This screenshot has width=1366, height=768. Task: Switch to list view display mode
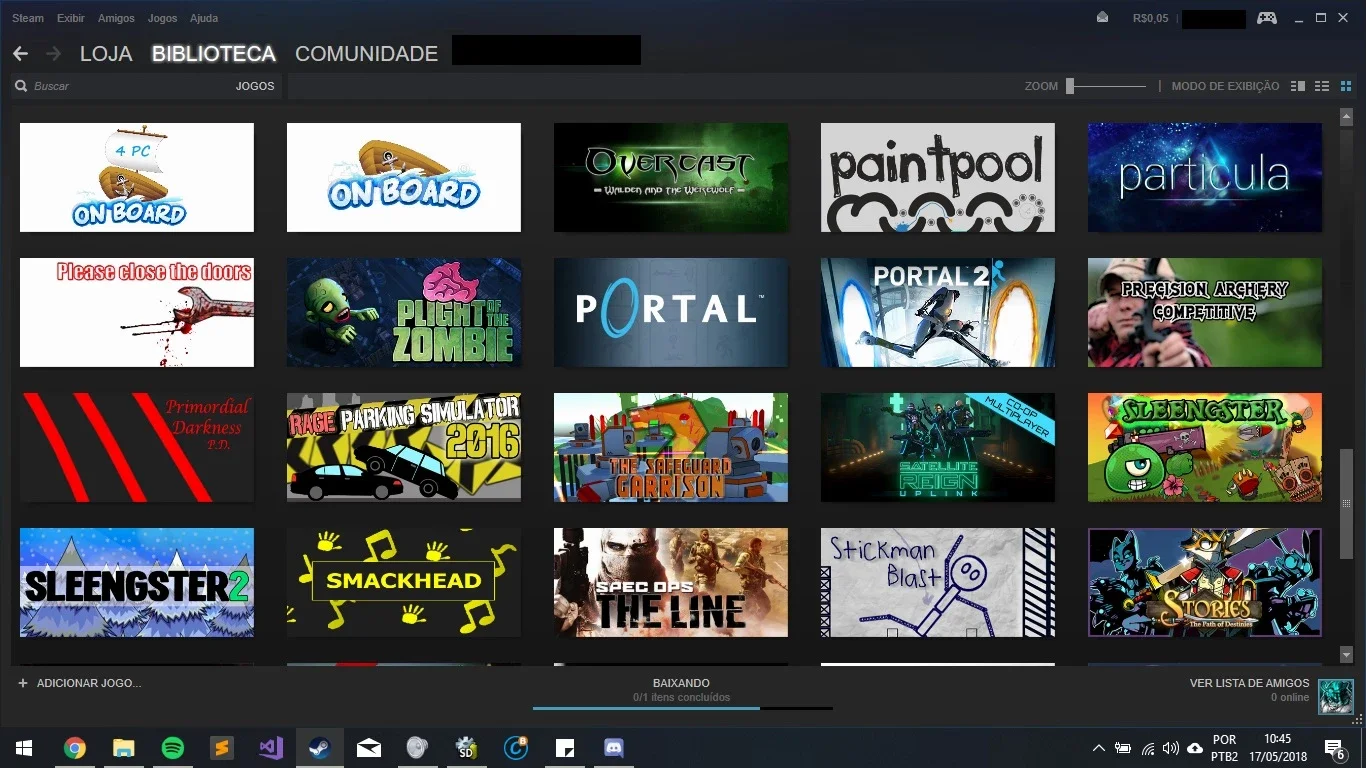[1322, 86]
